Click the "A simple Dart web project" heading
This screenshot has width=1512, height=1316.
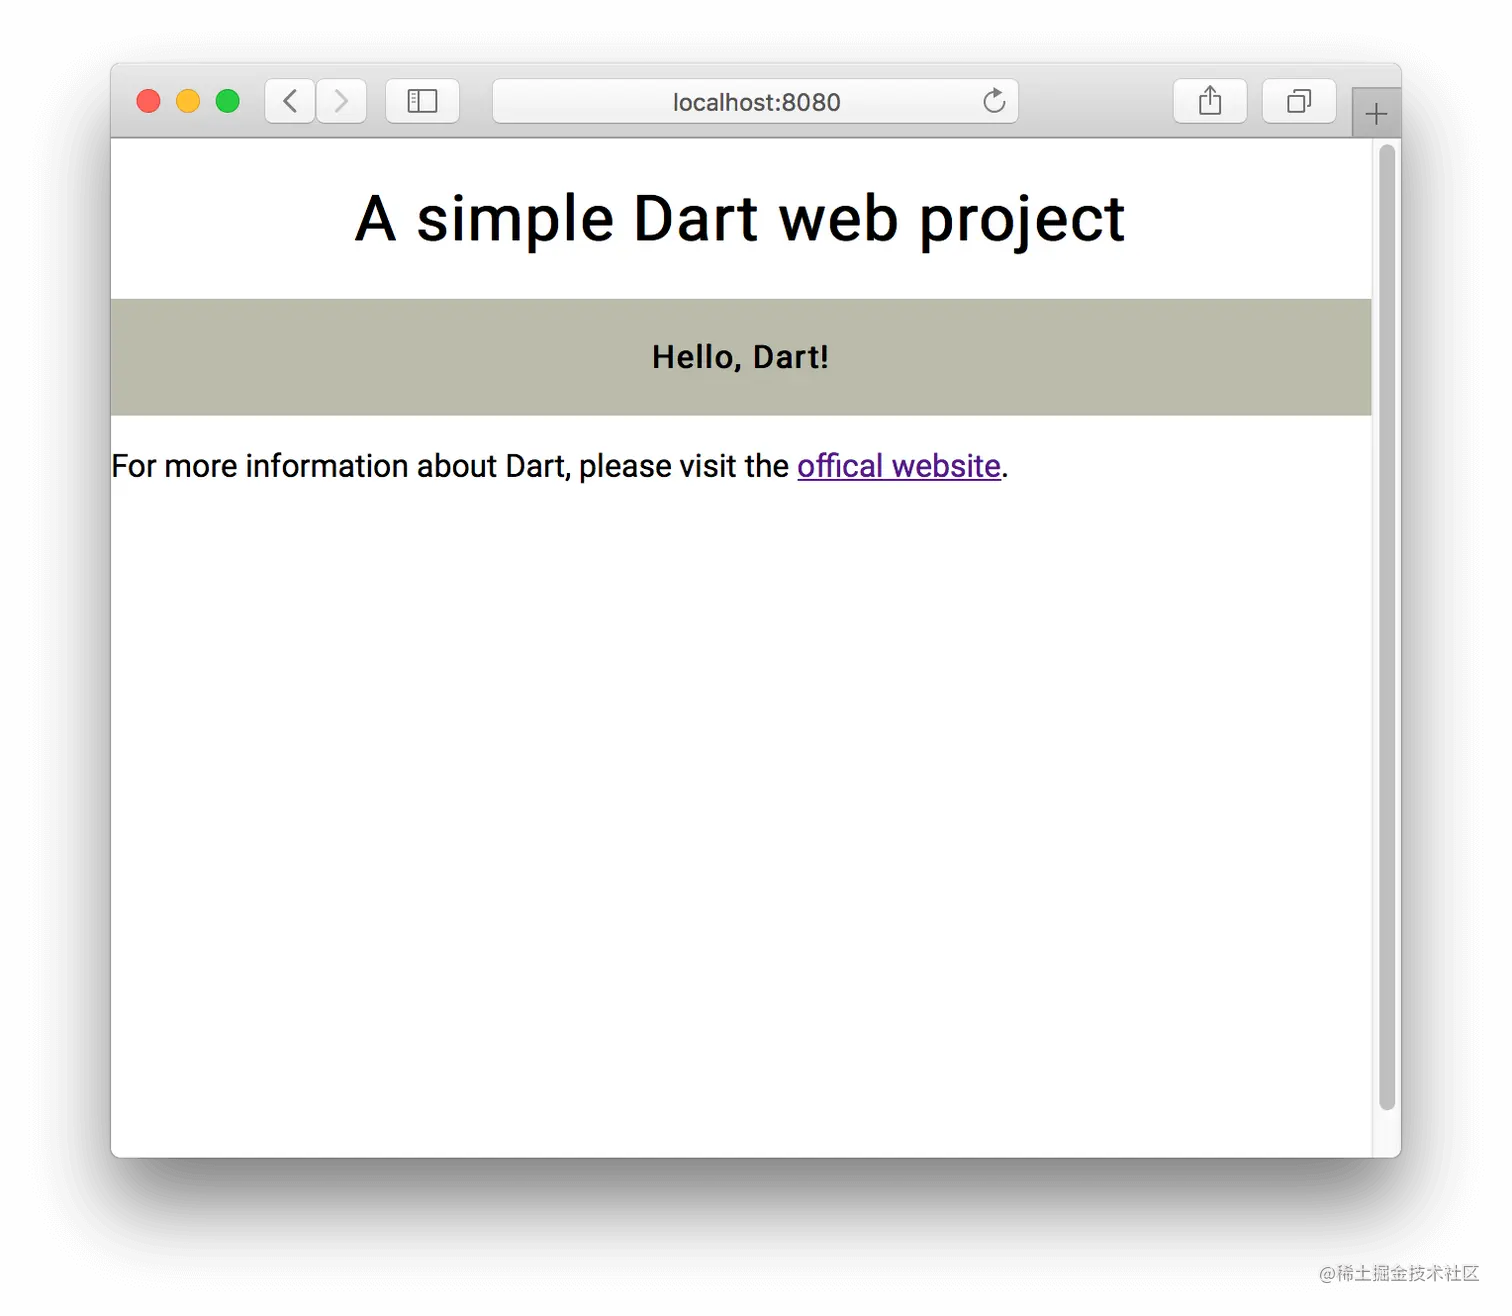(740, 219)
